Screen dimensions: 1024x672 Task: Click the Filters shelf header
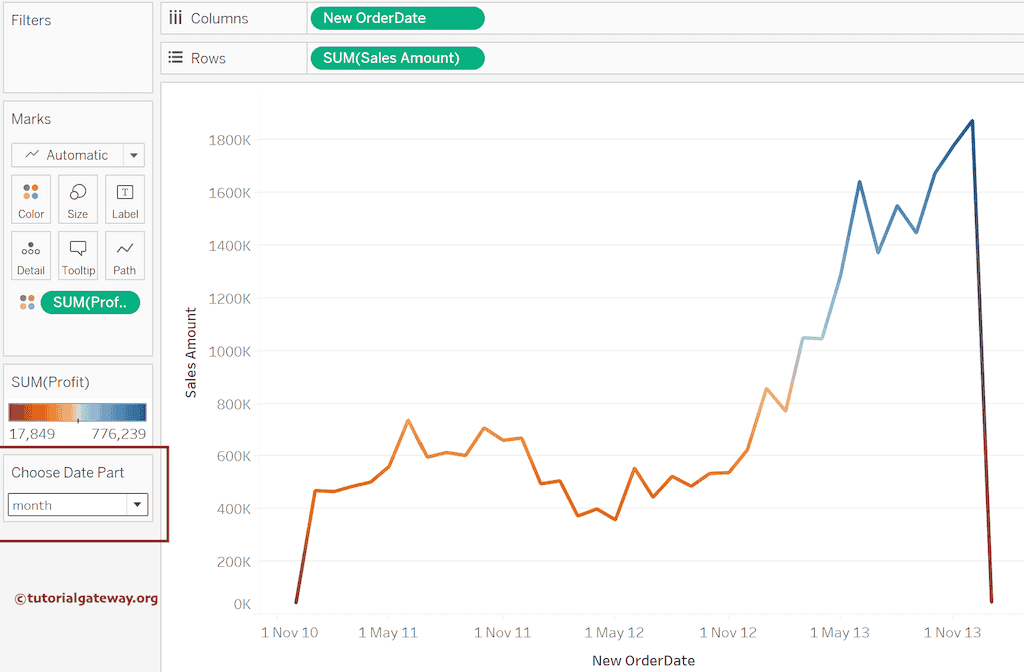click(31, 20)
